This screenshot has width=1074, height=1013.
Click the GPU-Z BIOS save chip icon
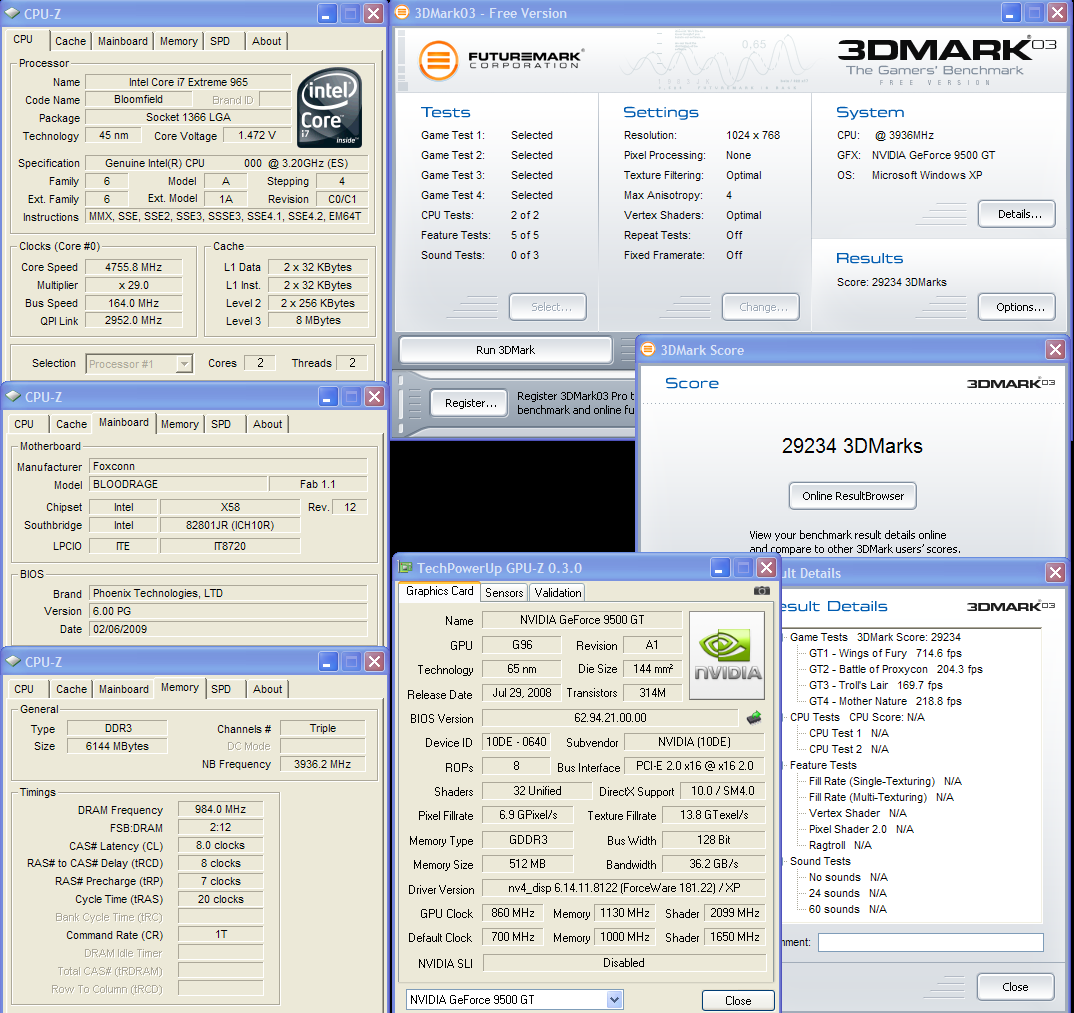(x=753, y=718)
